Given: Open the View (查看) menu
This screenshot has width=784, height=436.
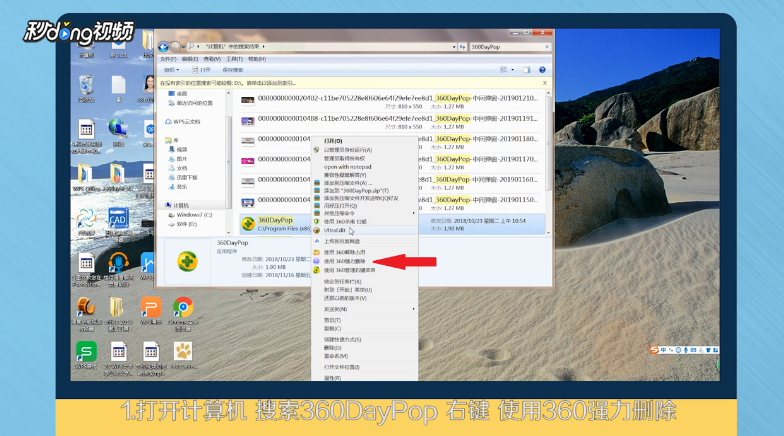Looking at the screenshot, I should 212,59.
